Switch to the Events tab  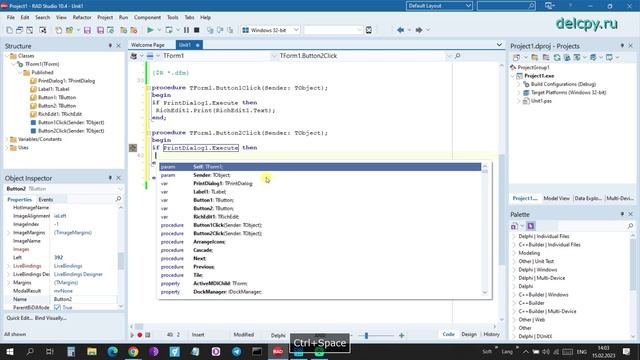(46, 200)
